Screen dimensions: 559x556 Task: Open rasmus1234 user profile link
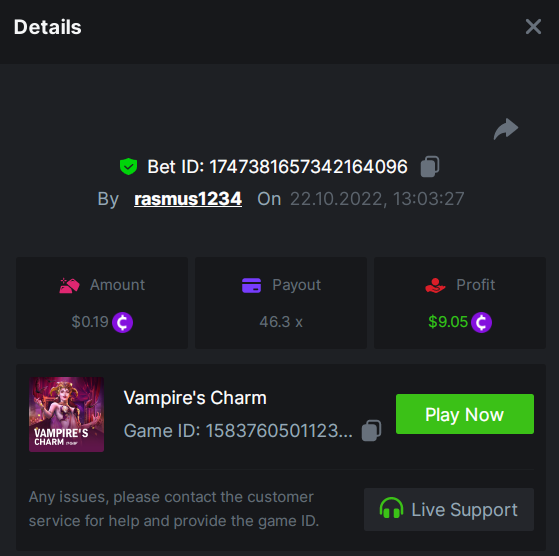point(188,199)
